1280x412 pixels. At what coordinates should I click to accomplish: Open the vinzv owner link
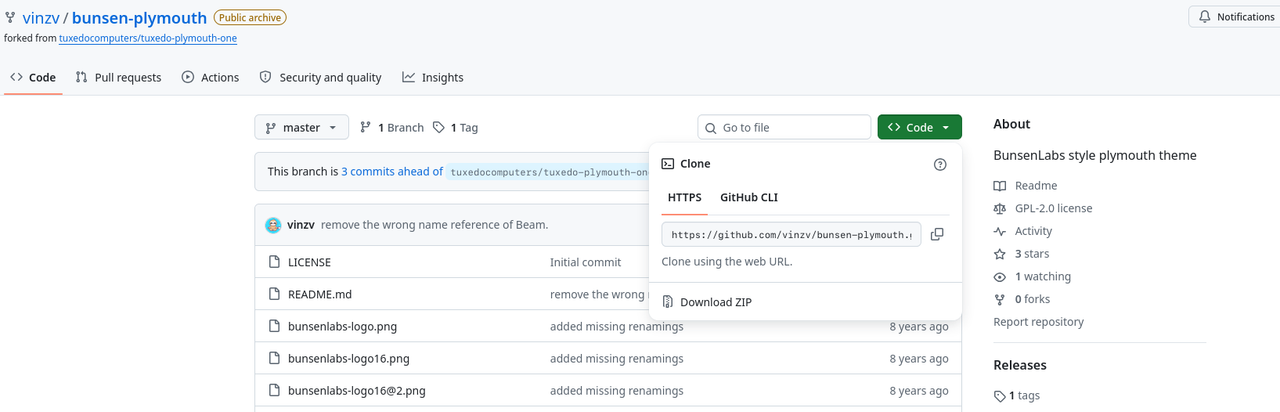click(x=41, y=18)
